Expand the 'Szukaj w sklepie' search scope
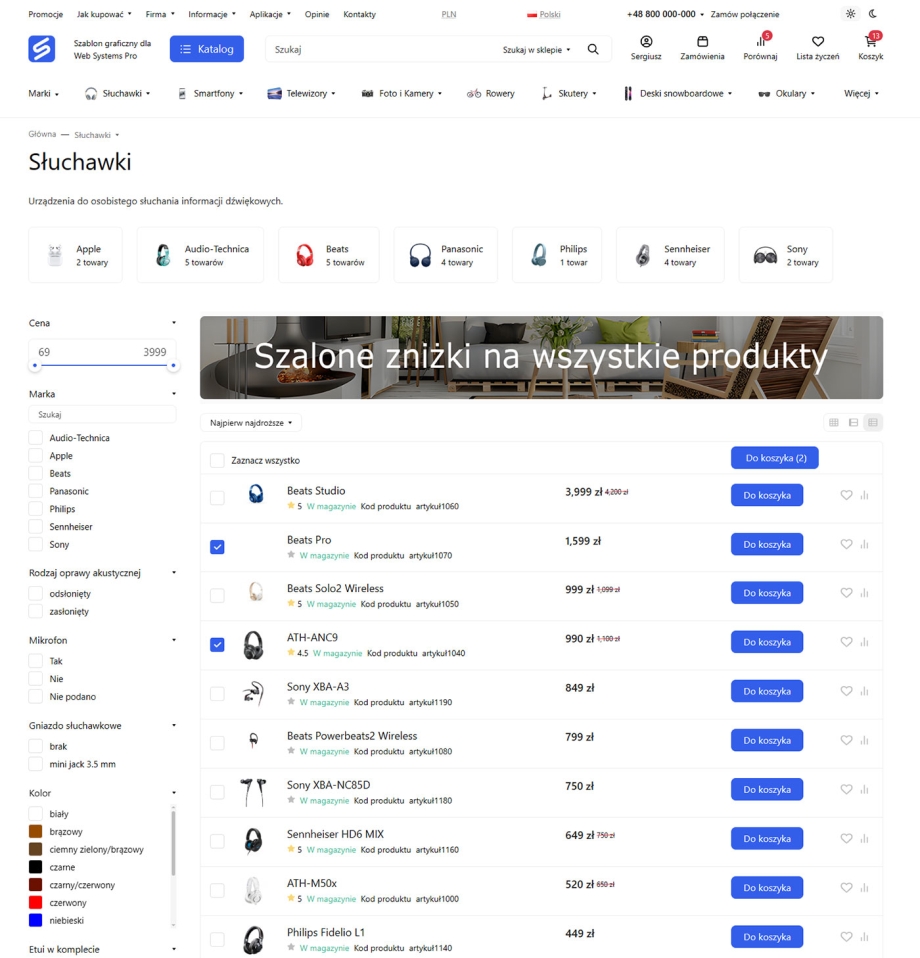Image resolution: width=920 pixels, height=958 pixels. coord(537,49)
